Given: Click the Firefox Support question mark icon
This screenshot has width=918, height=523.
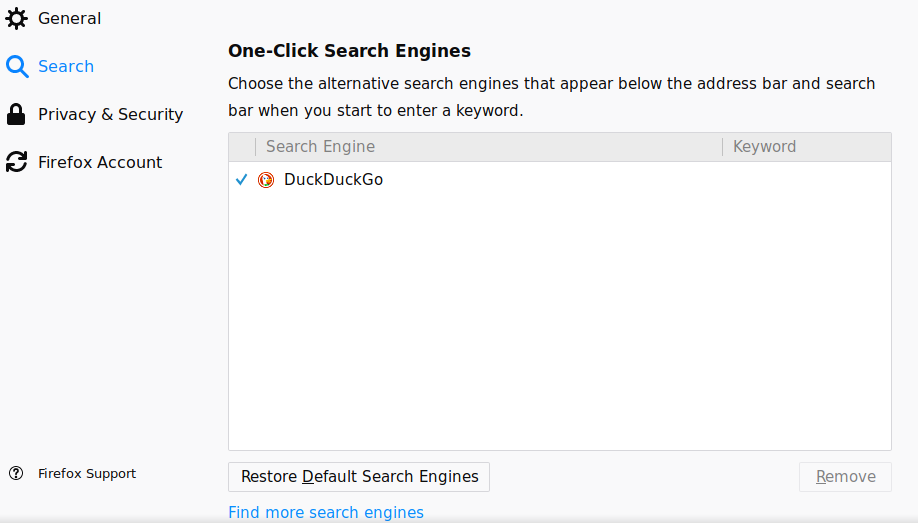Looking at the screenshot, I should point(16,474).
